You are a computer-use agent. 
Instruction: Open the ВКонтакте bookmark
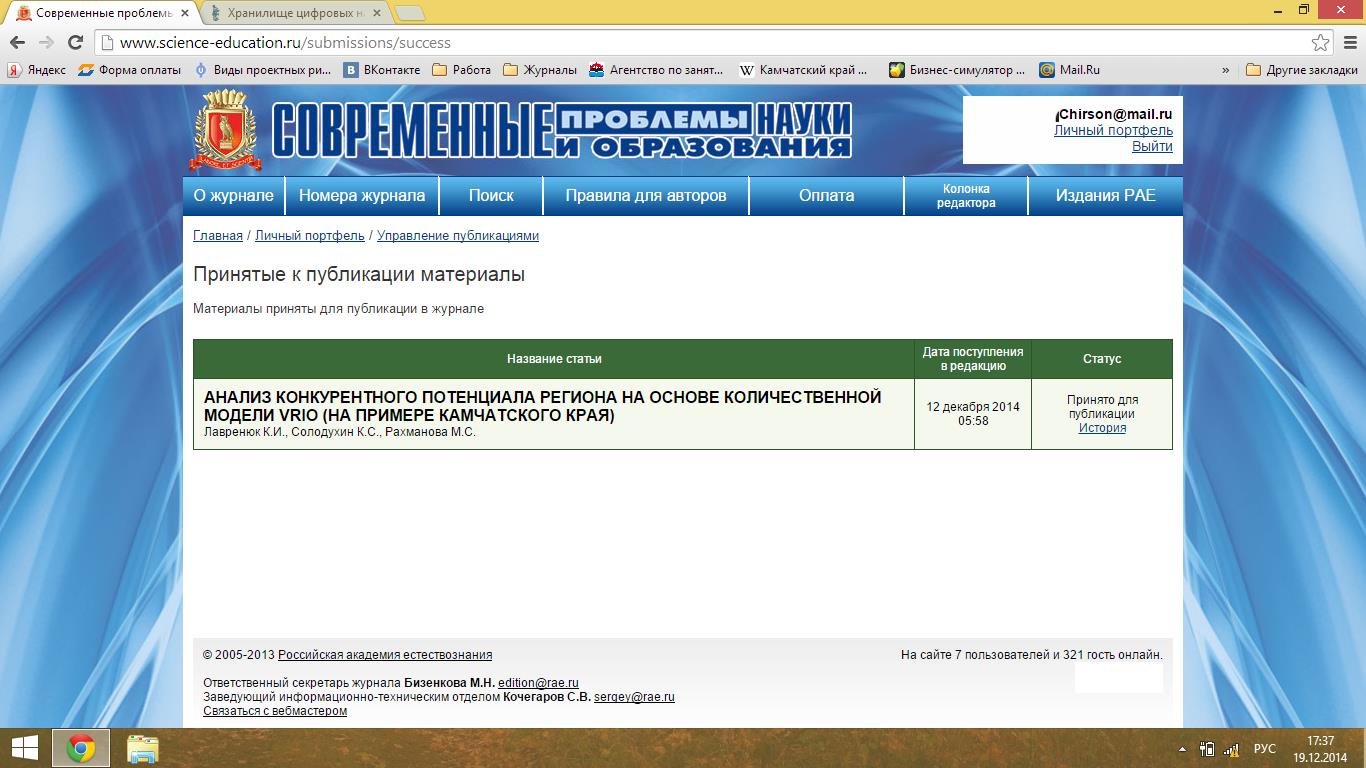click(382, 70)
